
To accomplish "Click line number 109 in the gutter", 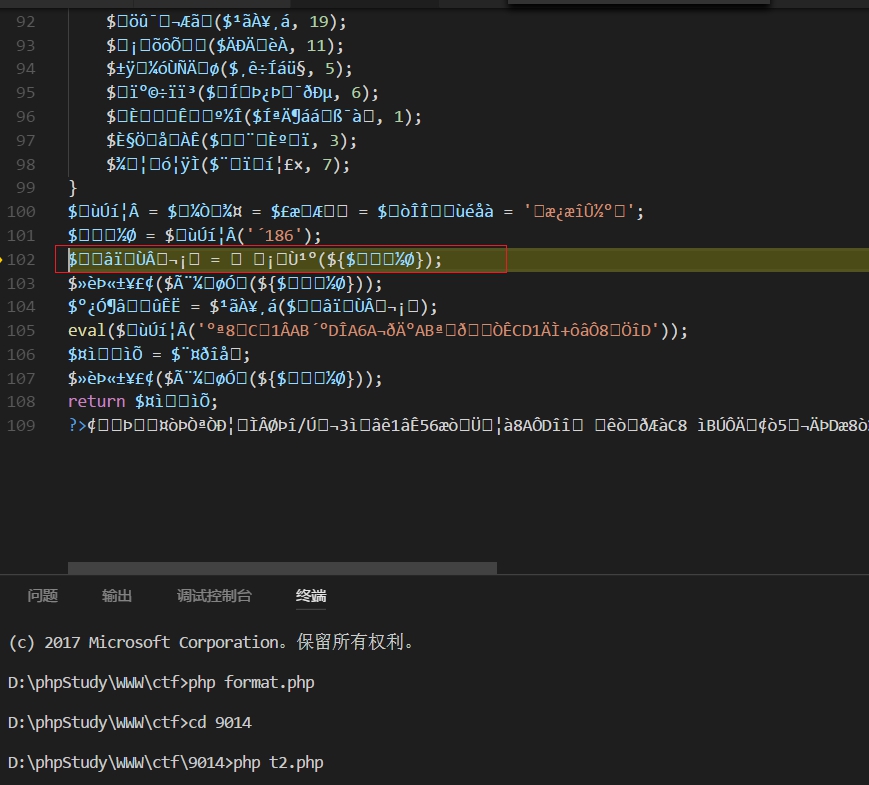I will tap(21, 425).
